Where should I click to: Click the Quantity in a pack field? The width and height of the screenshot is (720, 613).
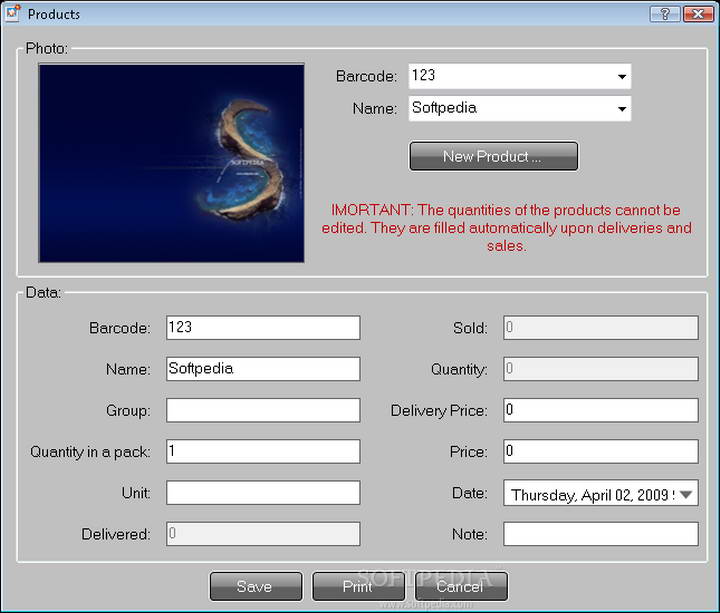263,451
